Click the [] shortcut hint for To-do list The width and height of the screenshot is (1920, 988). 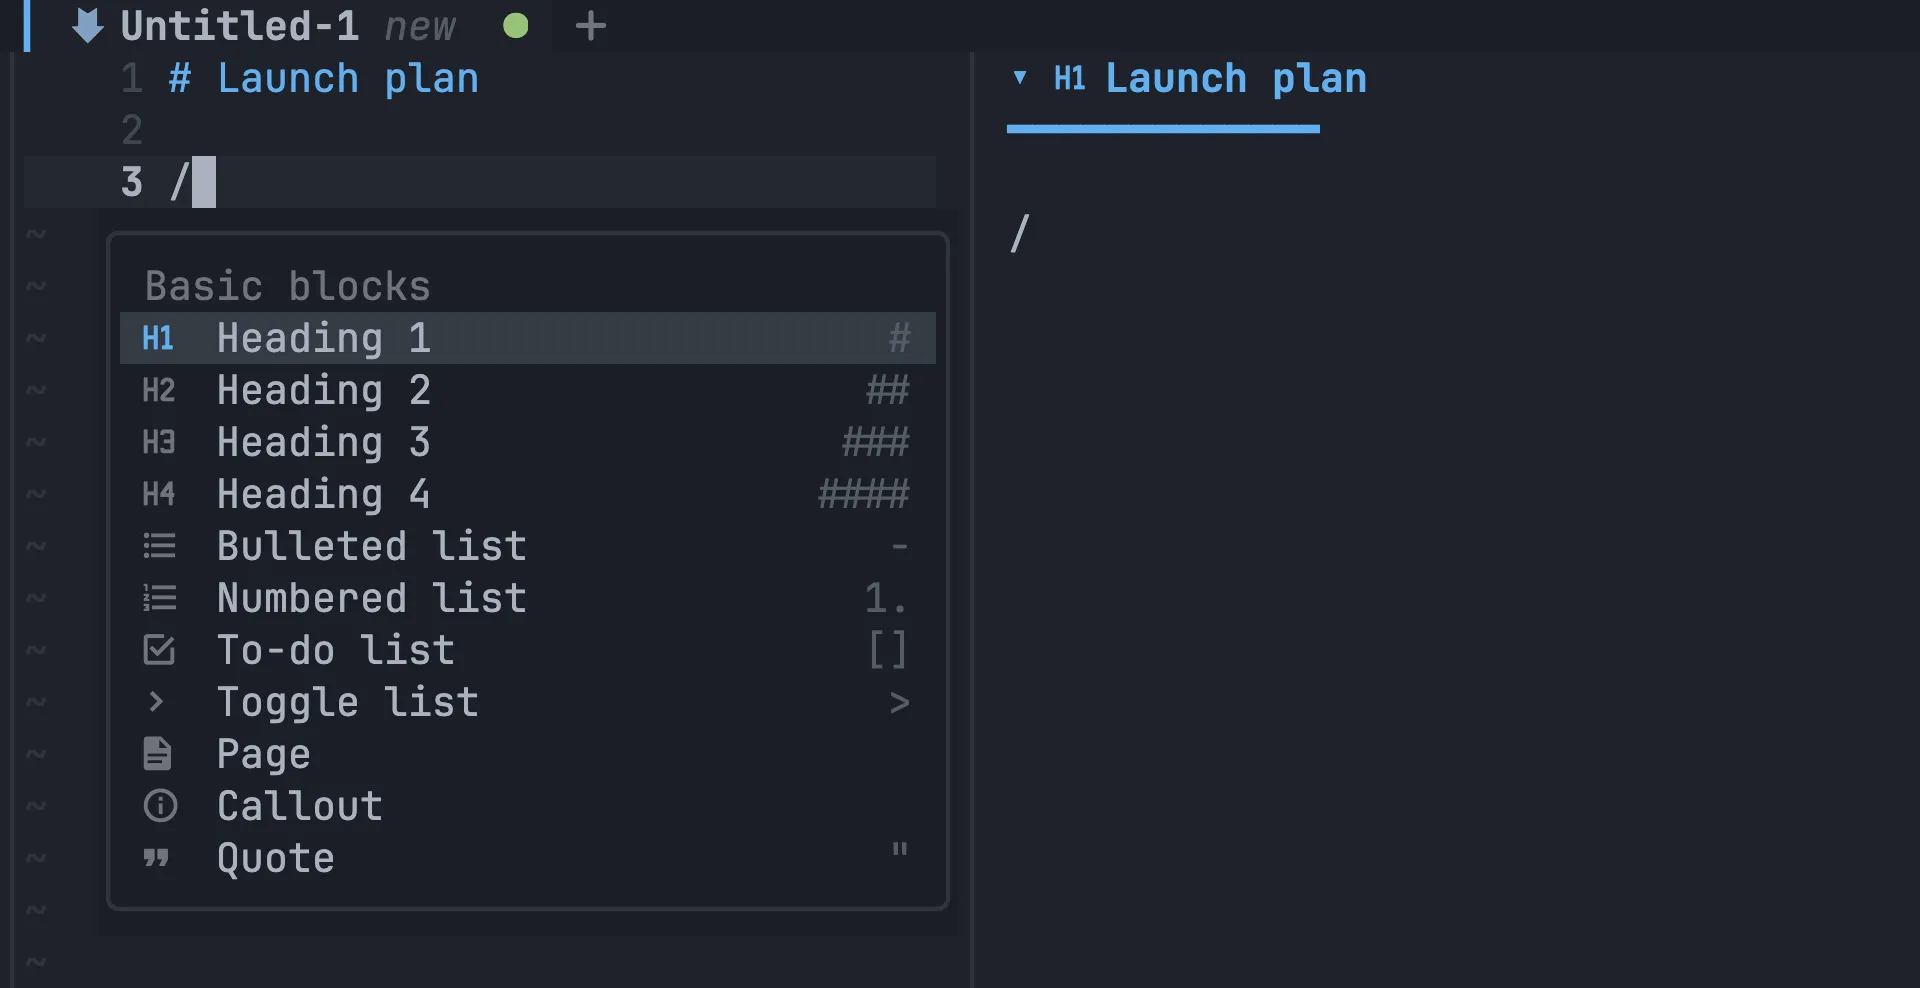[x=888, y=650]
